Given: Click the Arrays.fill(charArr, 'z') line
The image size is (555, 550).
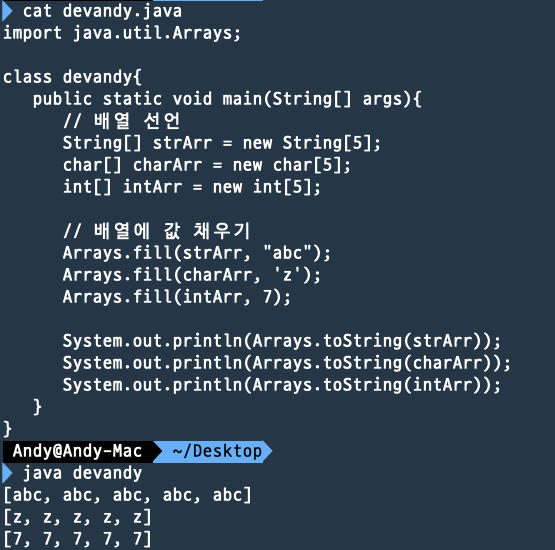Looking at the screenshot, I should click(x=191, y=275).
